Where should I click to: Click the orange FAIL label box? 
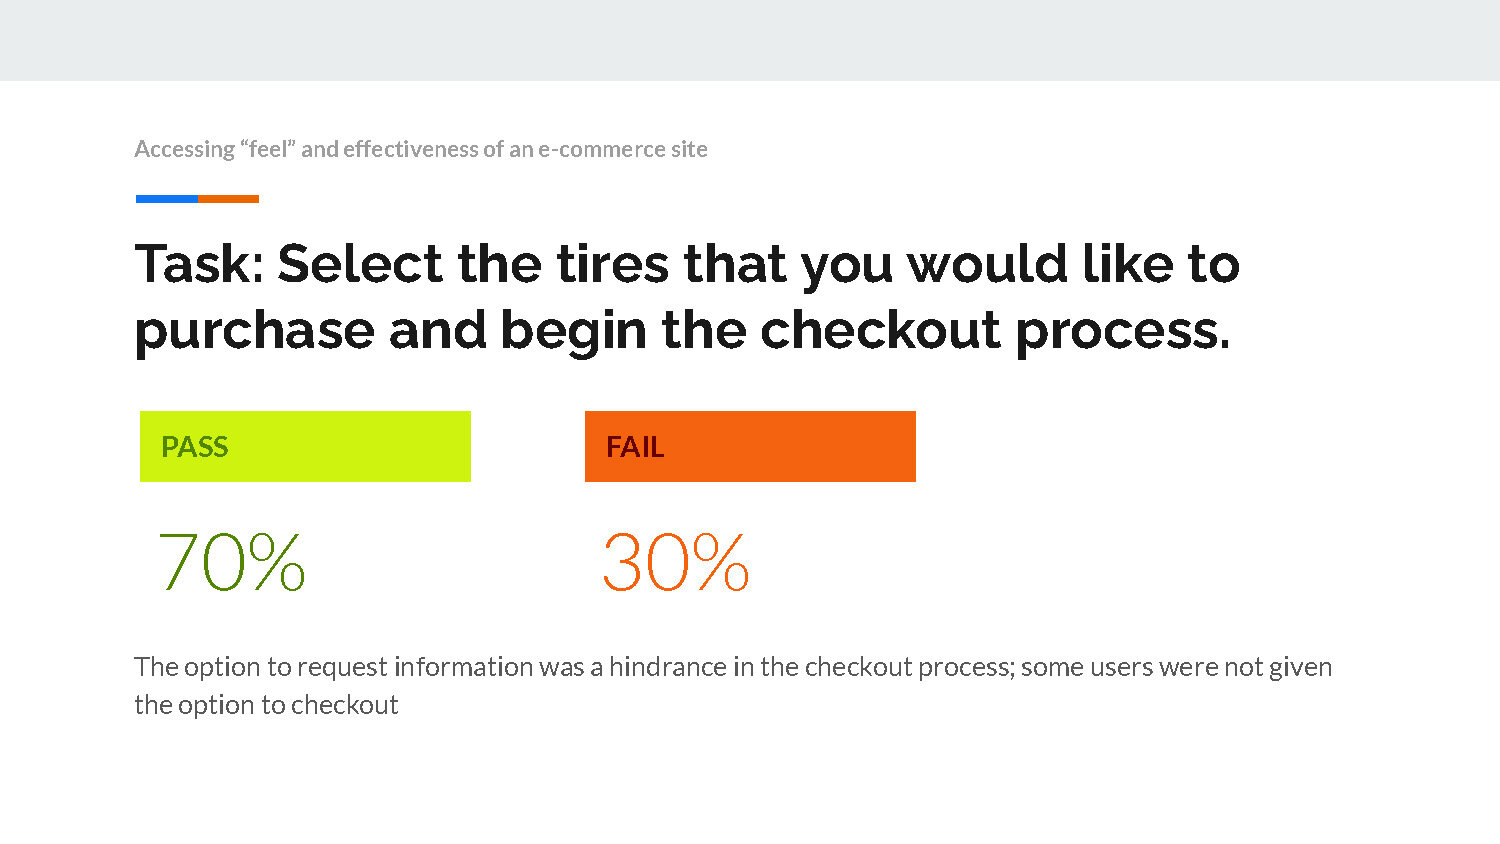(750, 446)
